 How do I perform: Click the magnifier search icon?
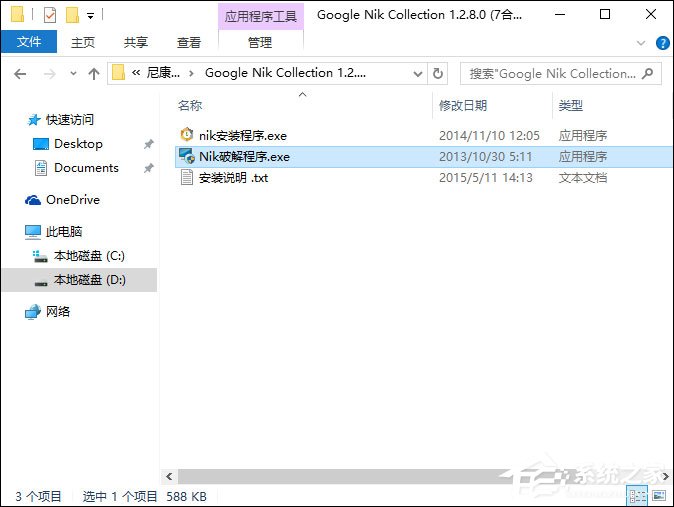[647, 74]
